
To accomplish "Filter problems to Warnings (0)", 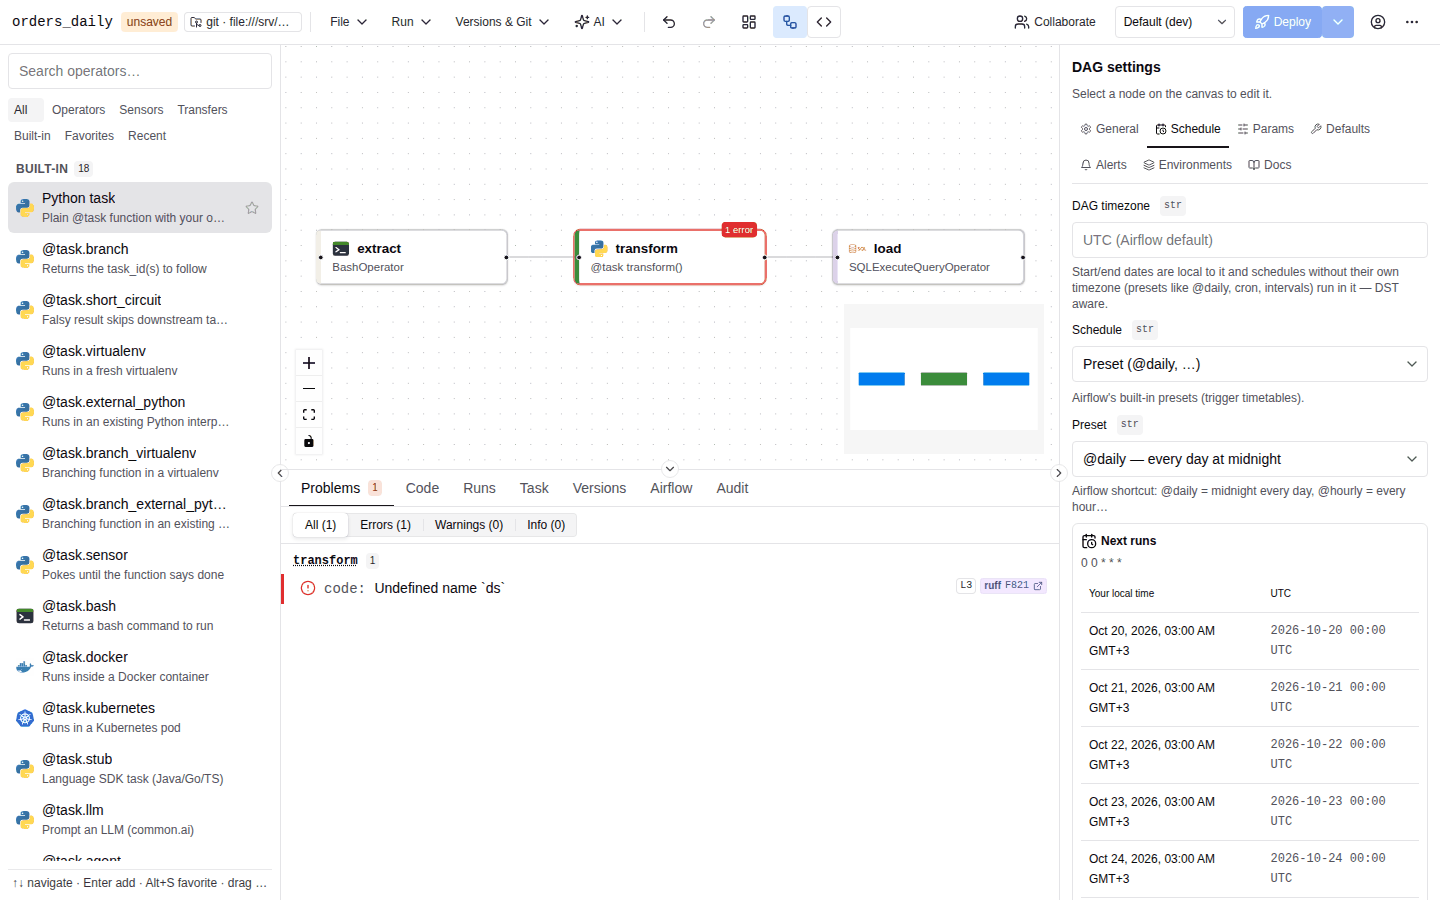I will [469, 525].
